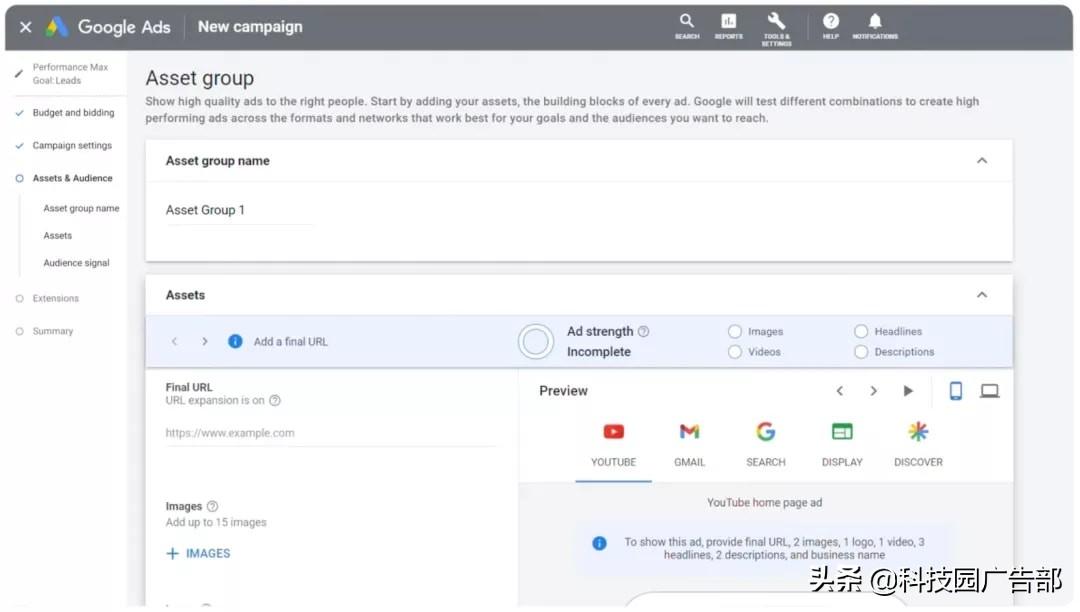Collapse the Assets card
The image size is (1080, 612).
pos(982,295)
